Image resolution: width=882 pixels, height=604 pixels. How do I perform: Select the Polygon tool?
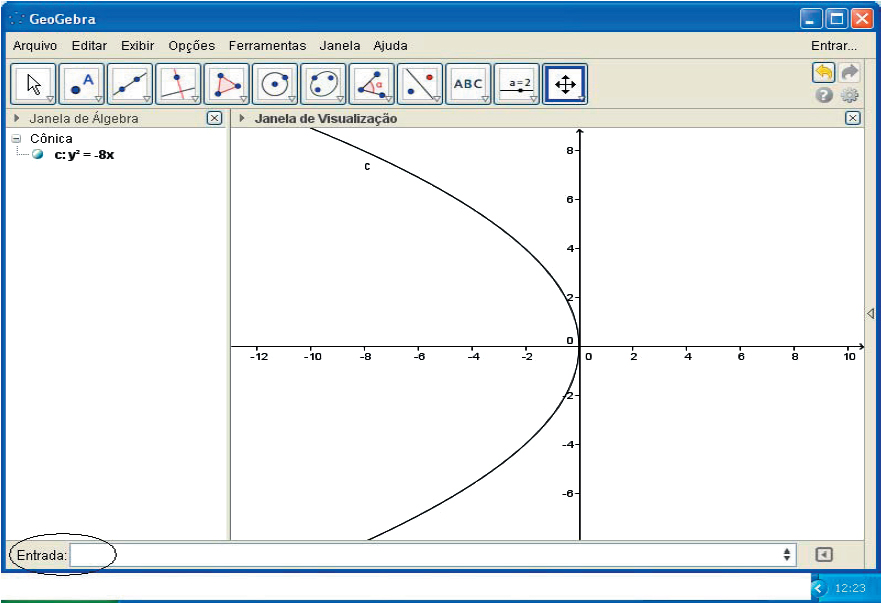click(227, 85)
